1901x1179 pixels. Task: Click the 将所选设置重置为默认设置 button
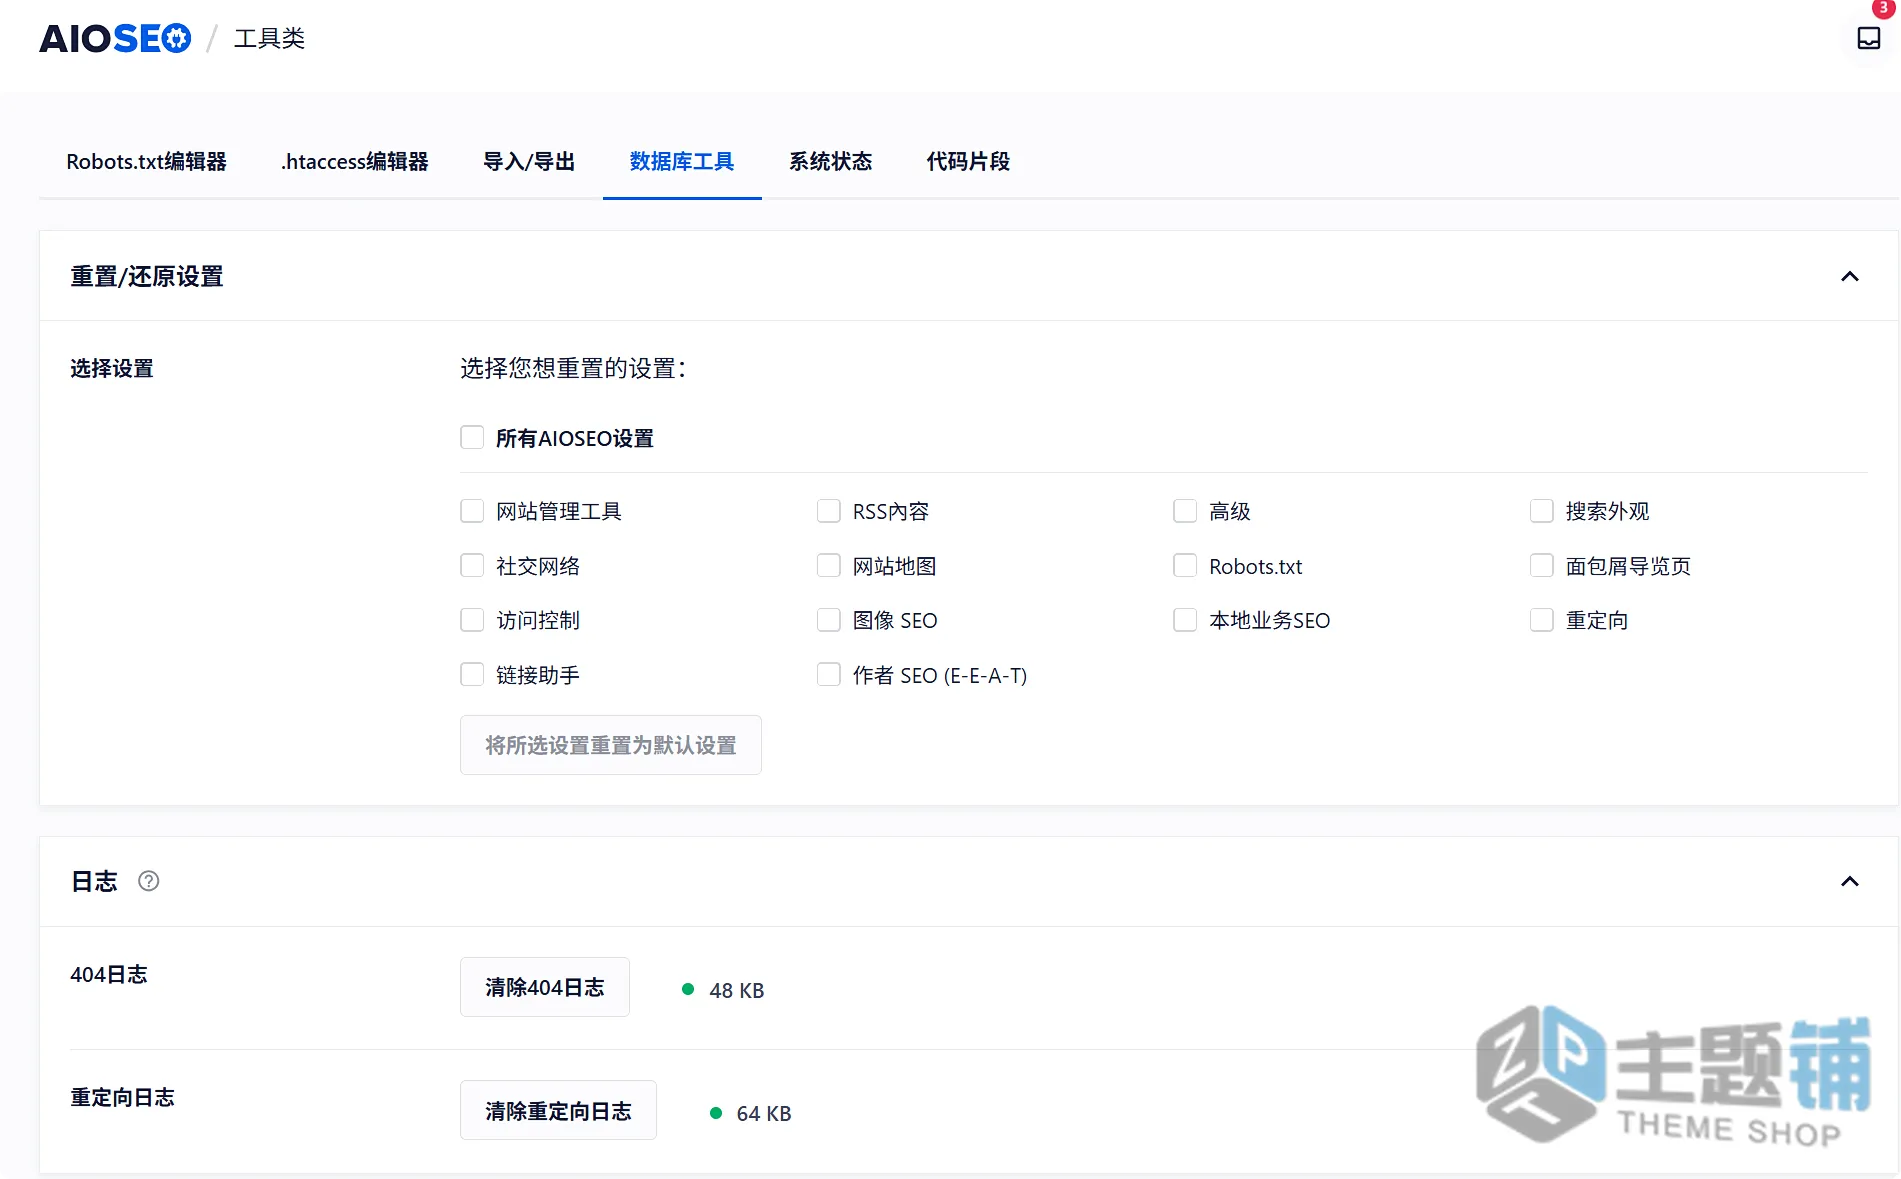[x=610, y=745]
